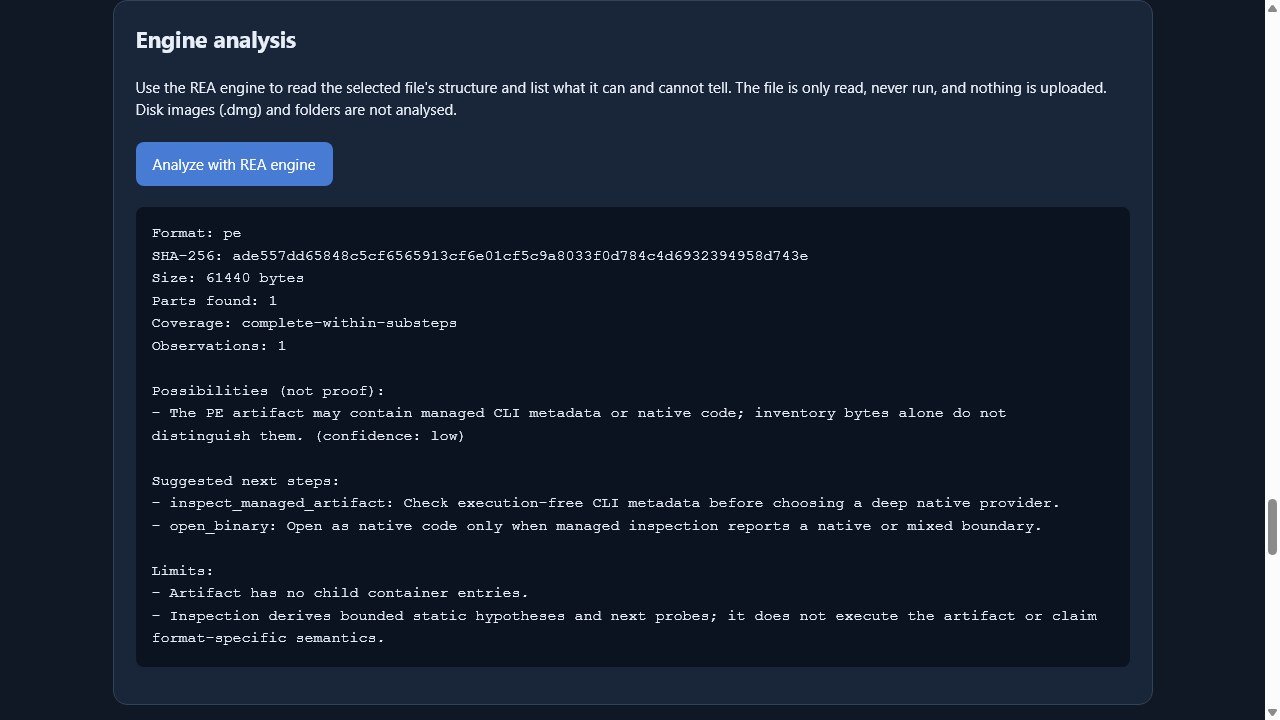Screen dimensions: 1280x720
Task: Click the Analyze with REA engine button
Action: tap(234, 164)
